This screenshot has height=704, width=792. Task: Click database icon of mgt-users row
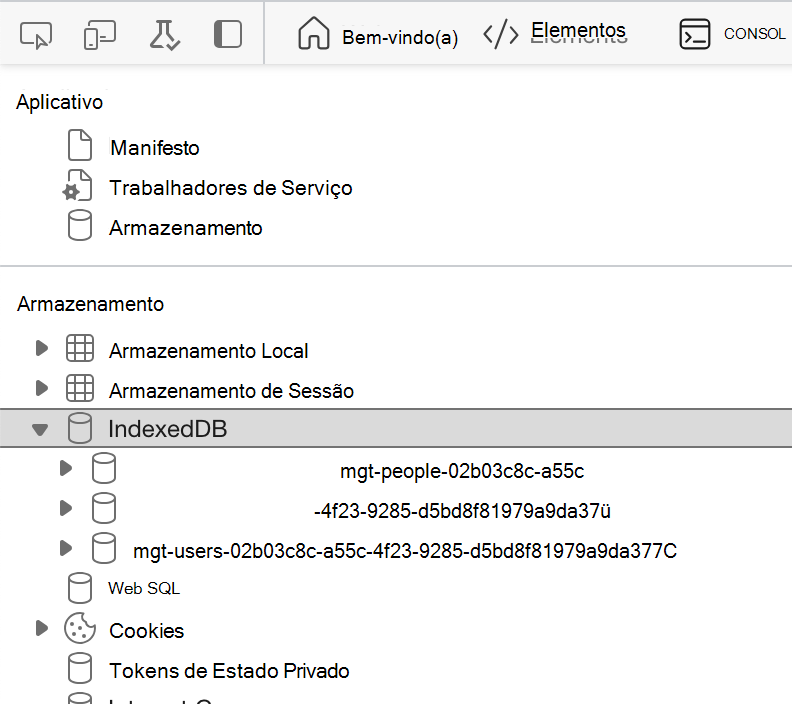104,548
